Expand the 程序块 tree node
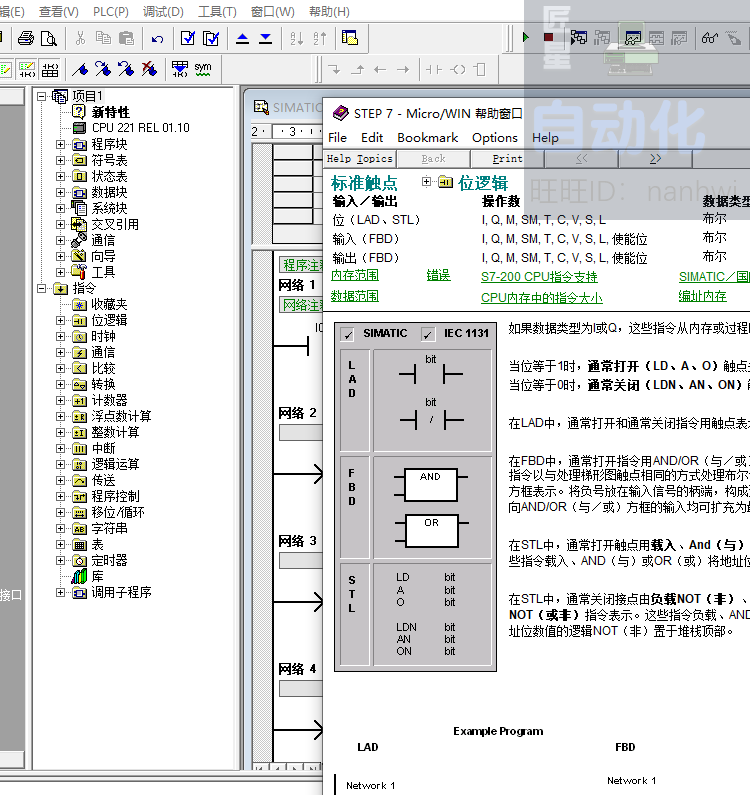Image resolution: width=750 pixels, height=795 pixels. (x=60, y=144)
